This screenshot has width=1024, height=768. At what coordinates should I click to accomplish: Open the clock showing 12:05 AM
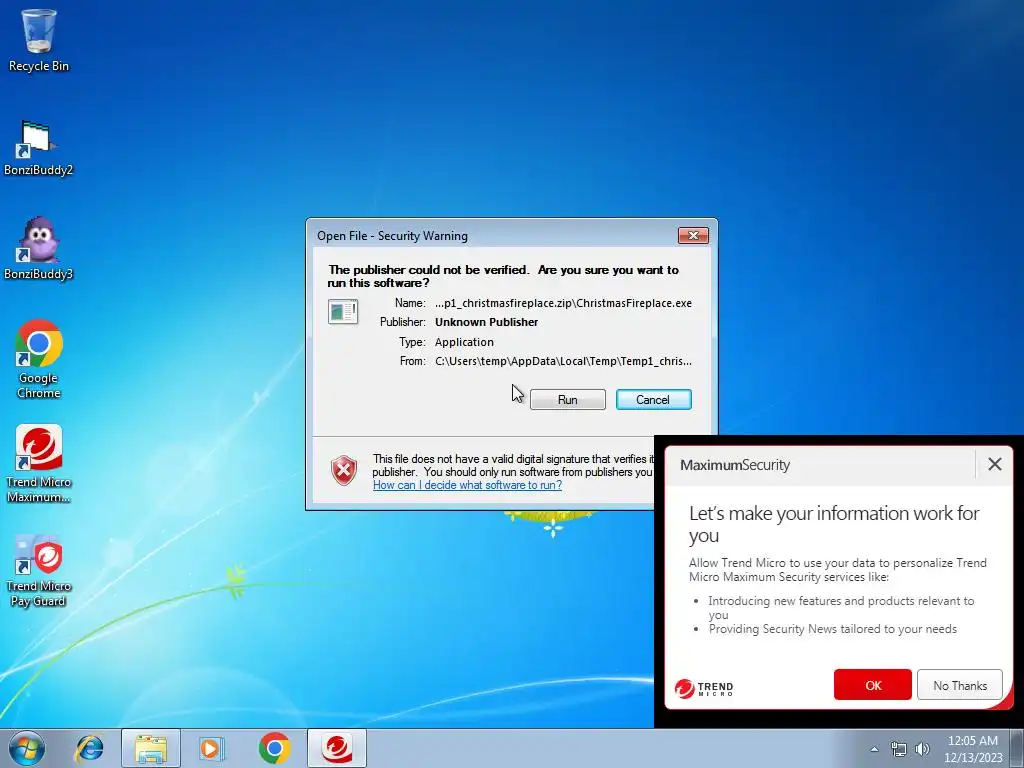tap(972, 748)
